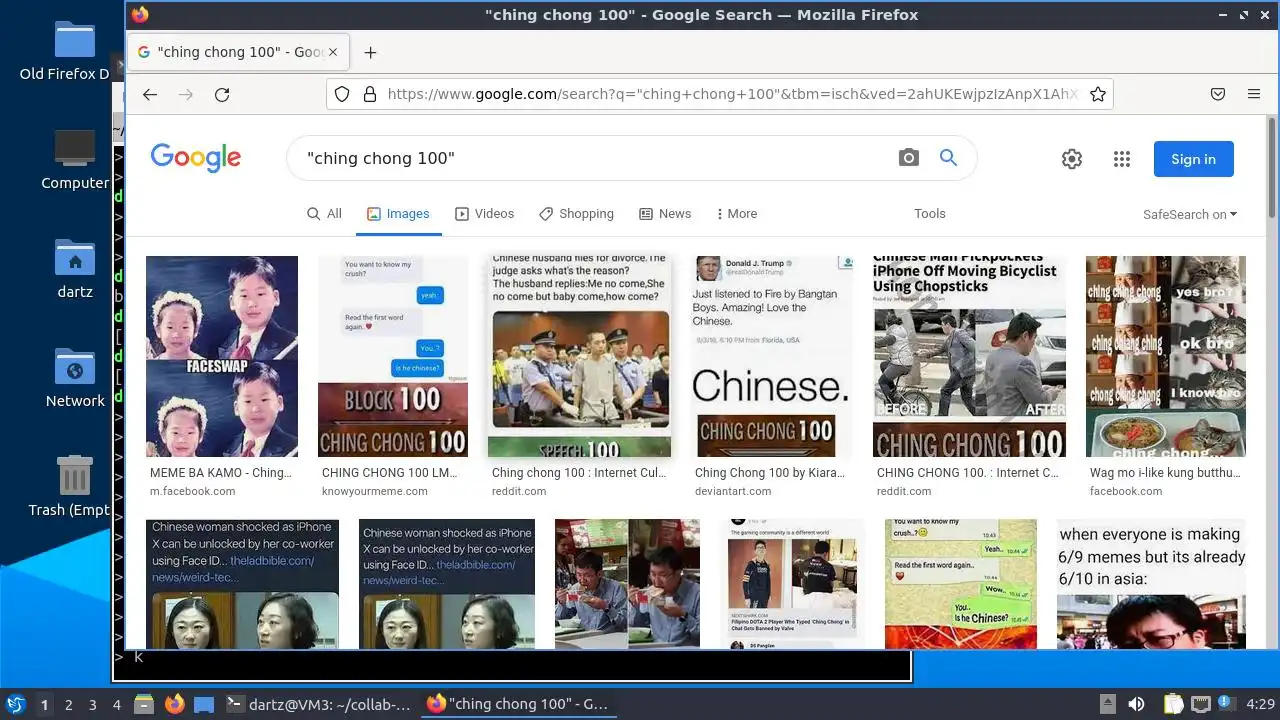
Task: Click the facebook.com source link
Action: point(1126,492)
